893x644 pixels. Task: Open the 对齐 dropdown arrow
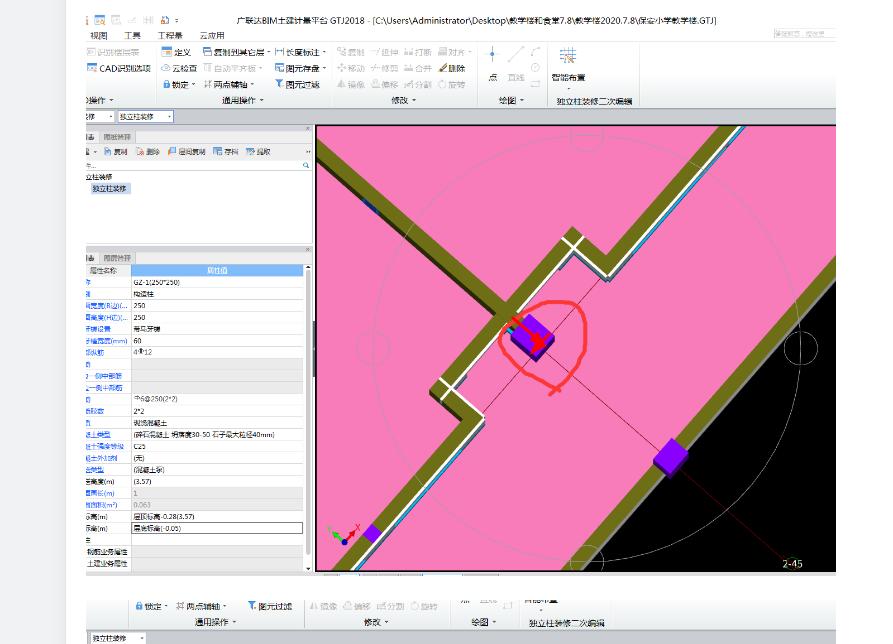point(470,52)
